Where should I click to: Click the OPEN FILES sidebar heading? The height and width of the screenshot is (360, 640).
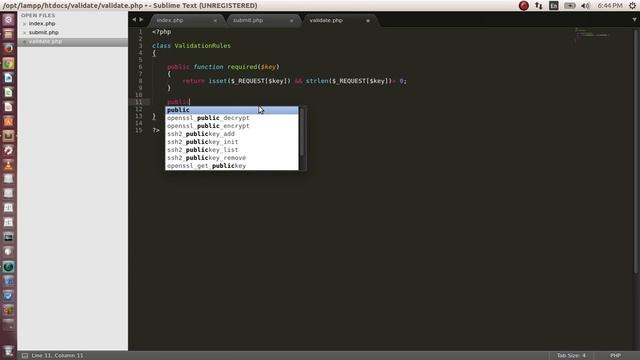[x=38, y=15]
